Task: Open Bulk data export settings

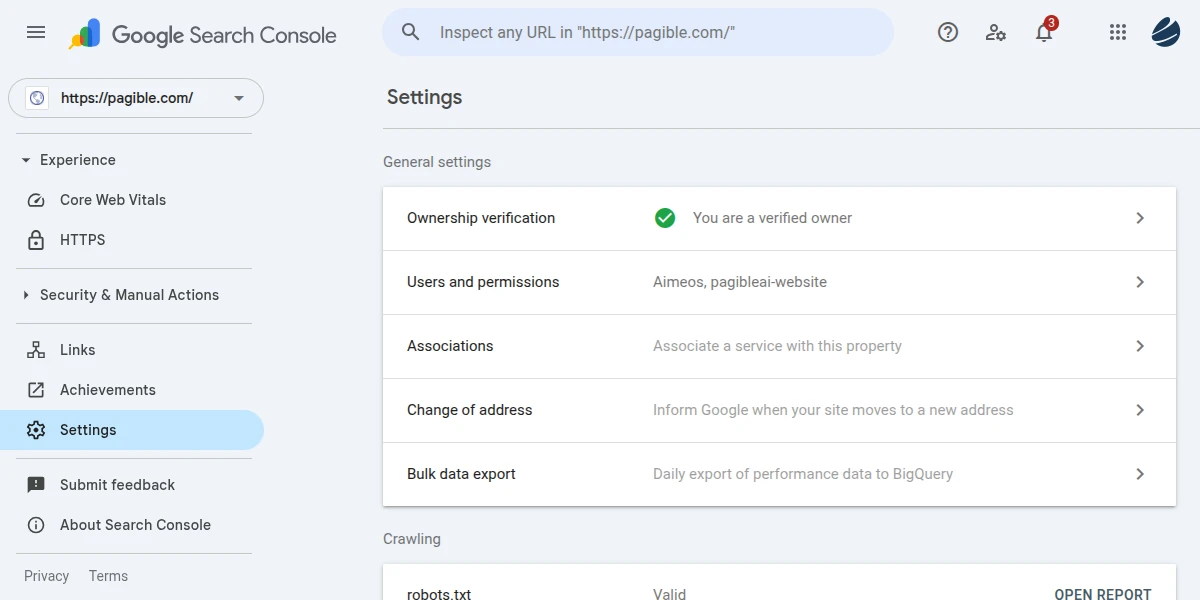Action: pyautogui.click(x=779, y=474)
